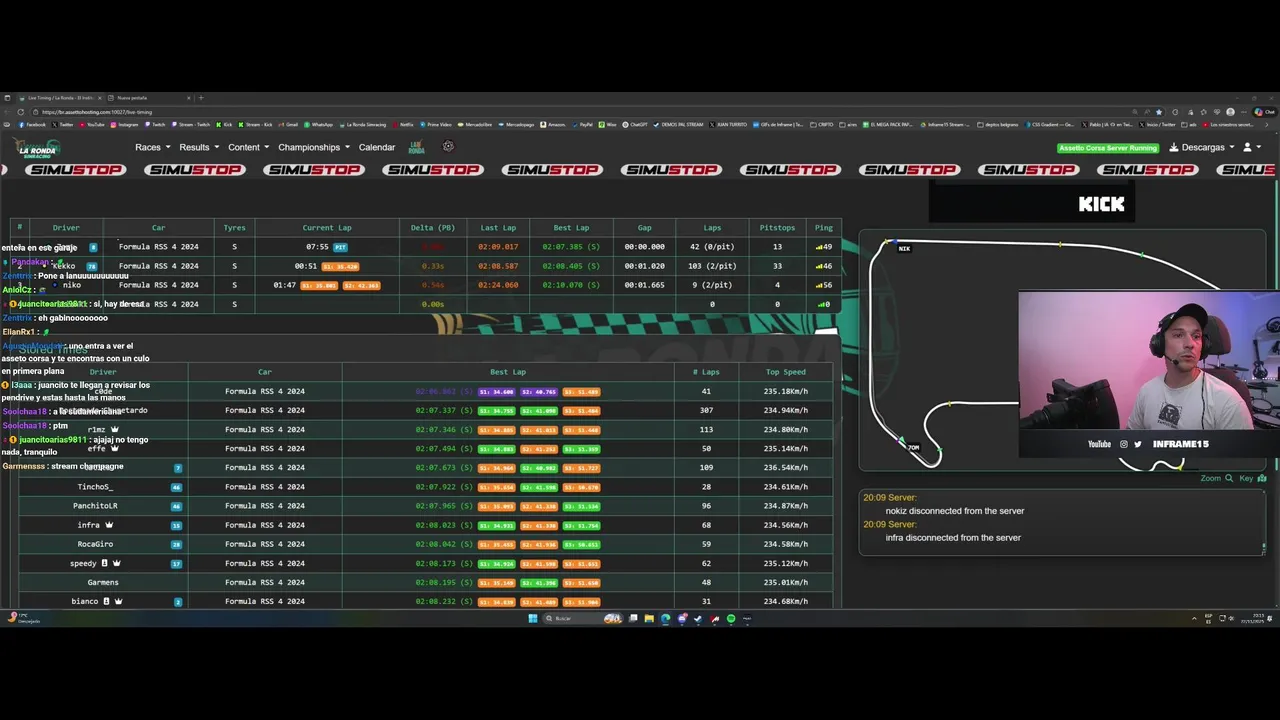Show hidden system tray icons
This screenshot has width=1280, height=720.
click(x=1194, y=619)
